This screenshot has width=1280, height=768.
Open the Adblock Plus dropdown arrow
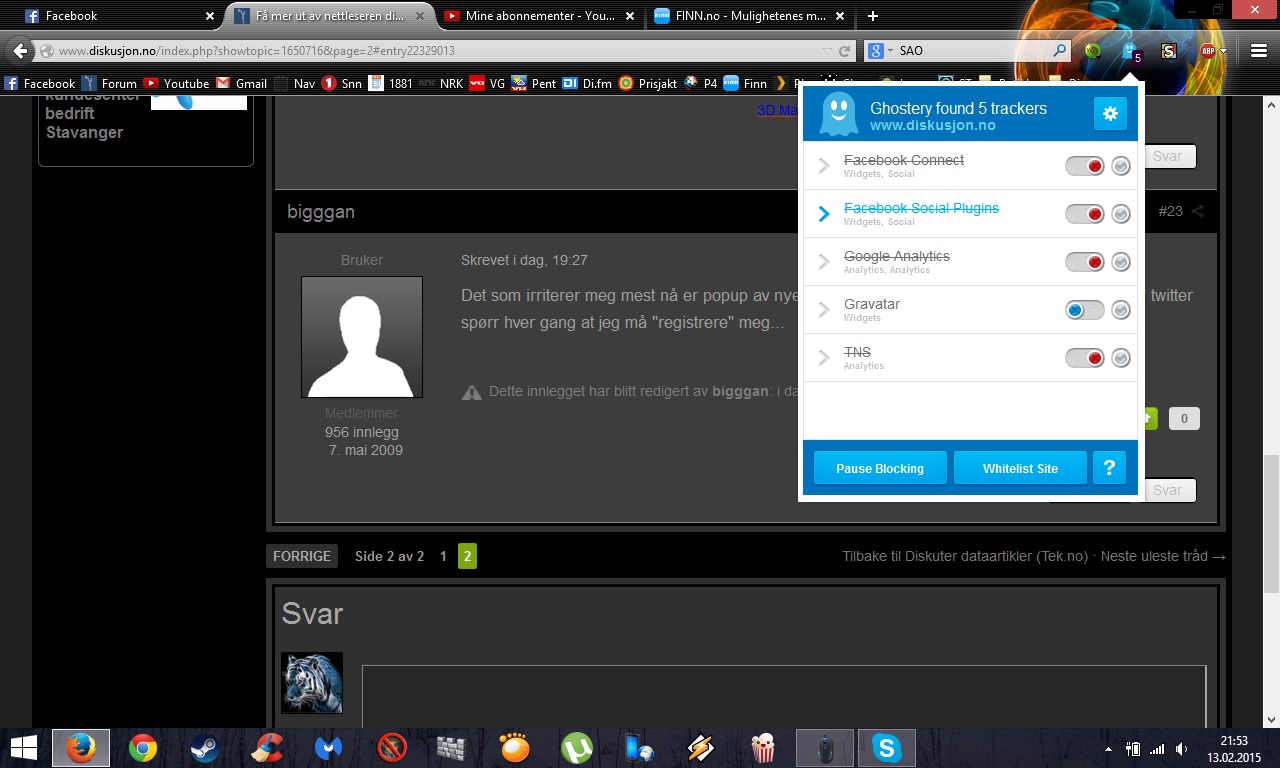[1224, 51]
